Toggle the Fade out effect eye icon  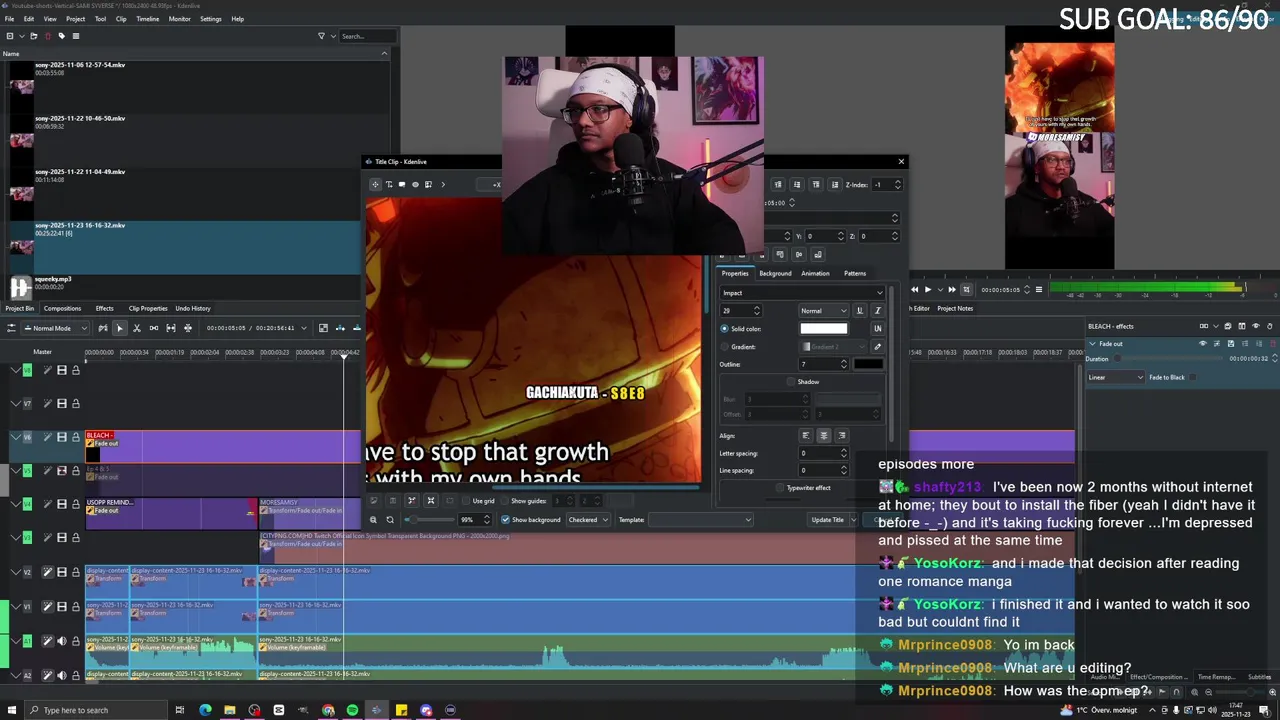pyautogui.click(x=1202, y=343)
